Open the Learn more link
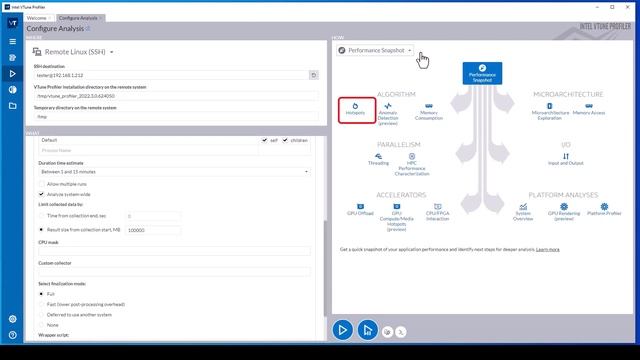Viewport: 640px width, 360px height. [x=547, y=249]
